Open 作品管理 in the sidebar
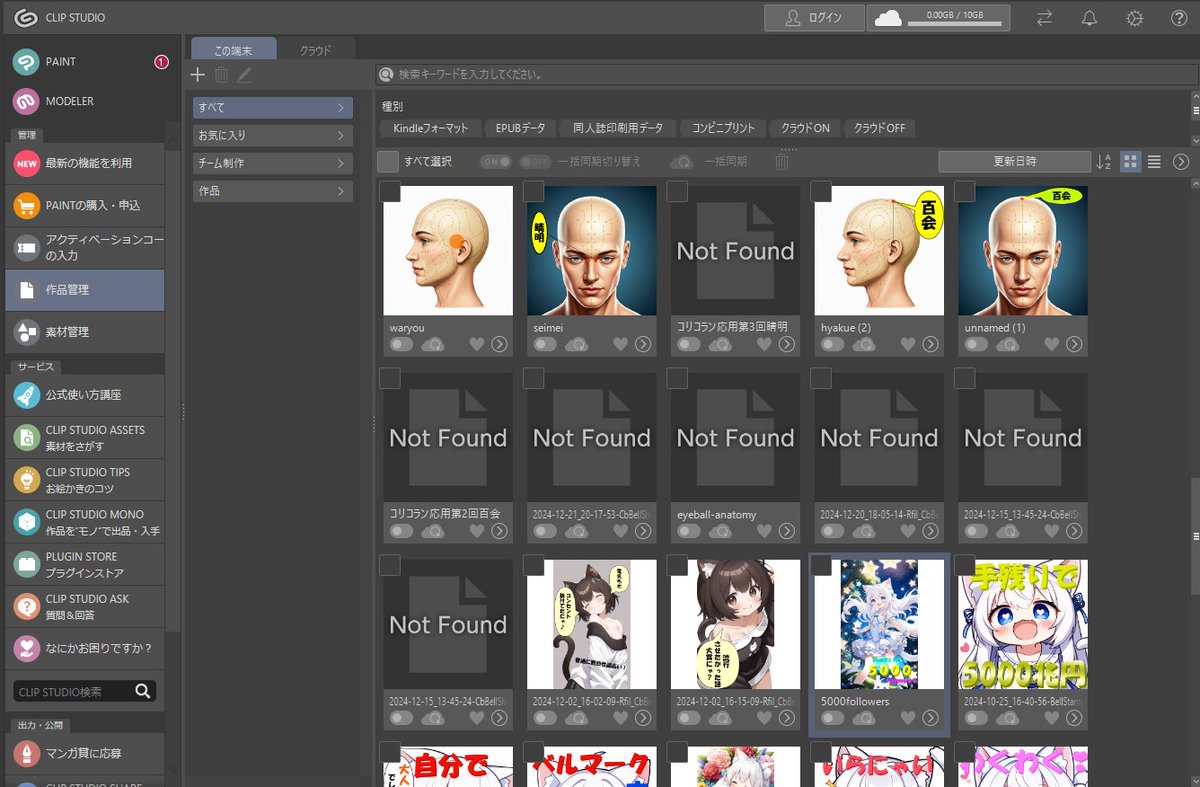Image resolution: width=1200 pixels, height=787 pixels. tap(85, 290)
